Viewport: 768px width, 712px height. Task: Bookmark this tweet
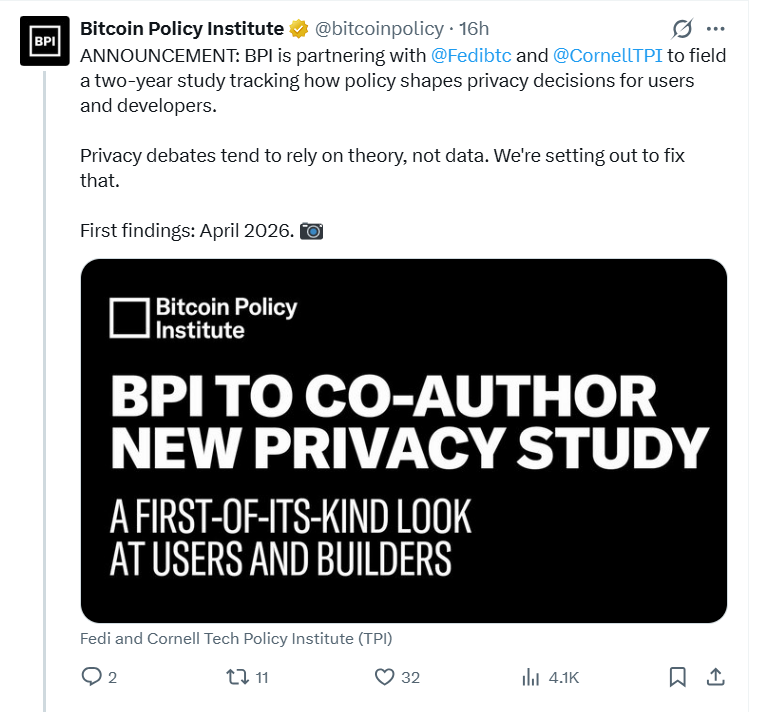click(677, 677)
